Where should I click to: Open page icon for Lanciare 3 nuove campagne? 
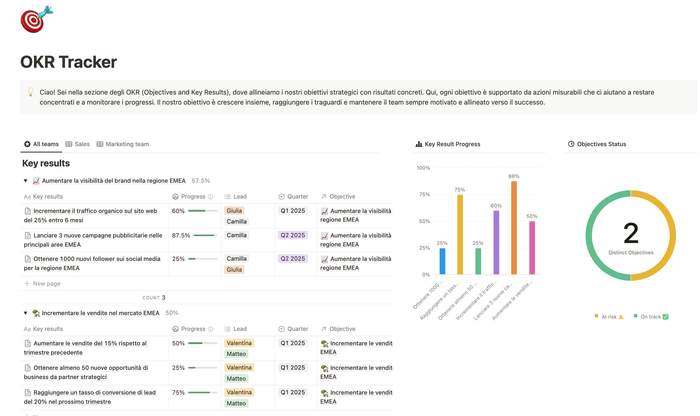point(27,236)
